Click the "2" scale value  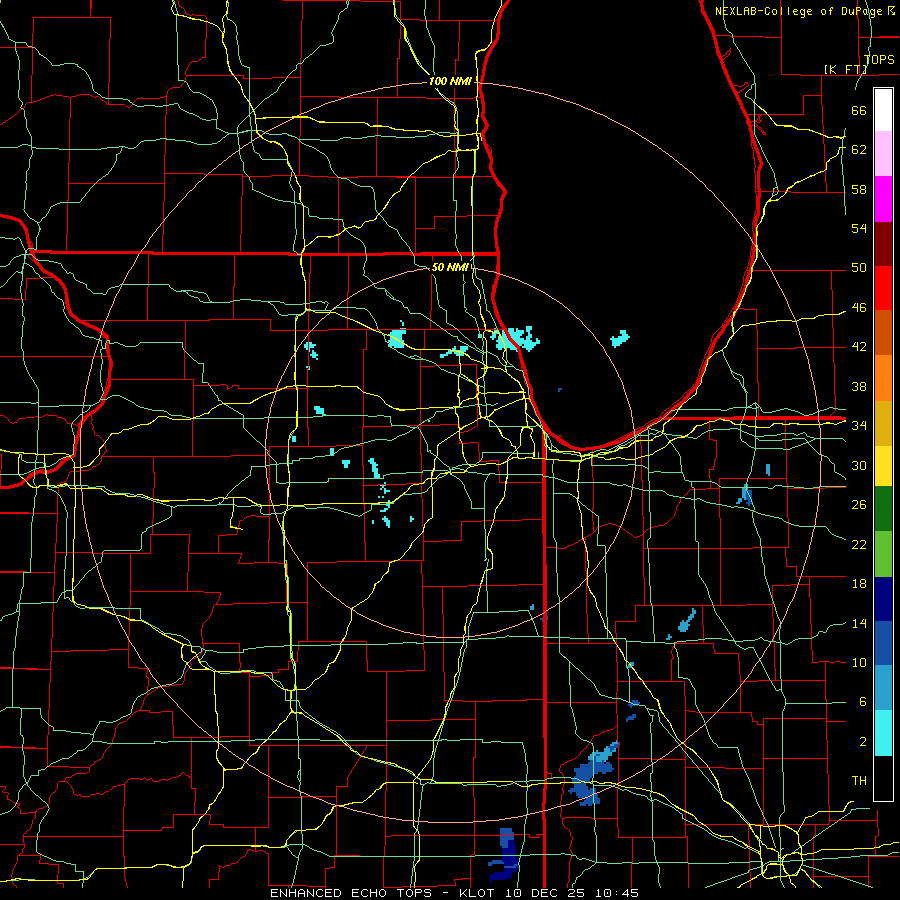click(x=862, y=742)
